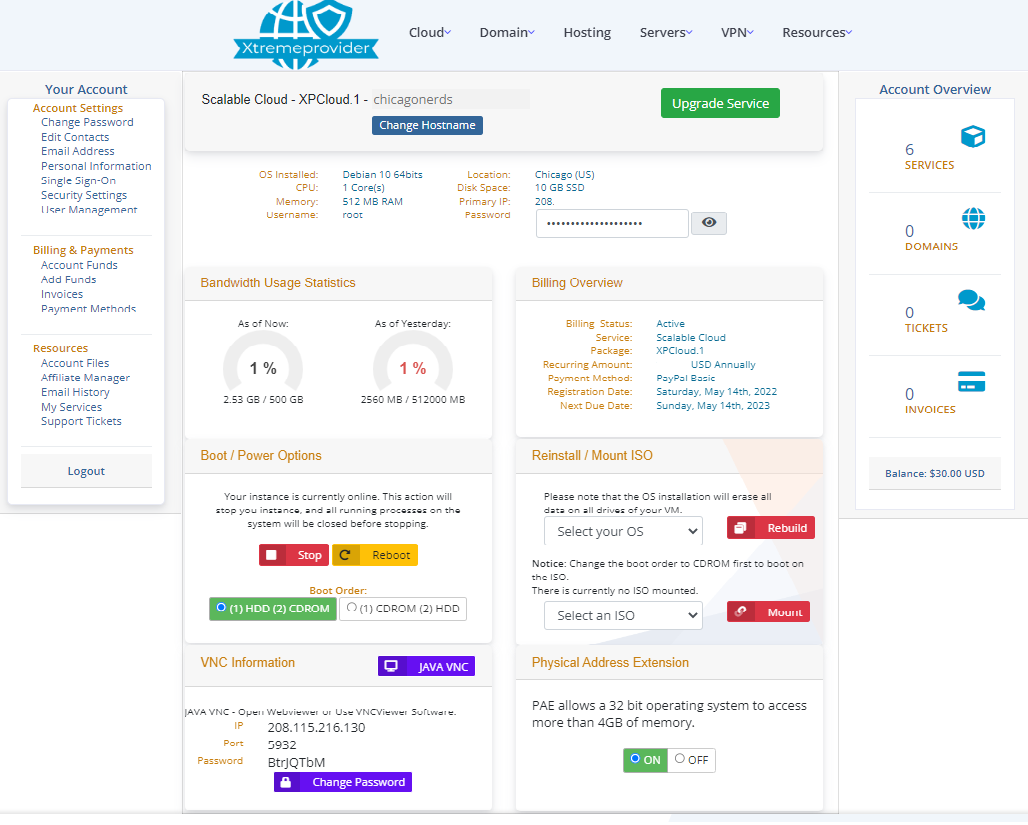1028x825 pixels.
Task: Click the Change Hostname button
Action: [427, 125]
